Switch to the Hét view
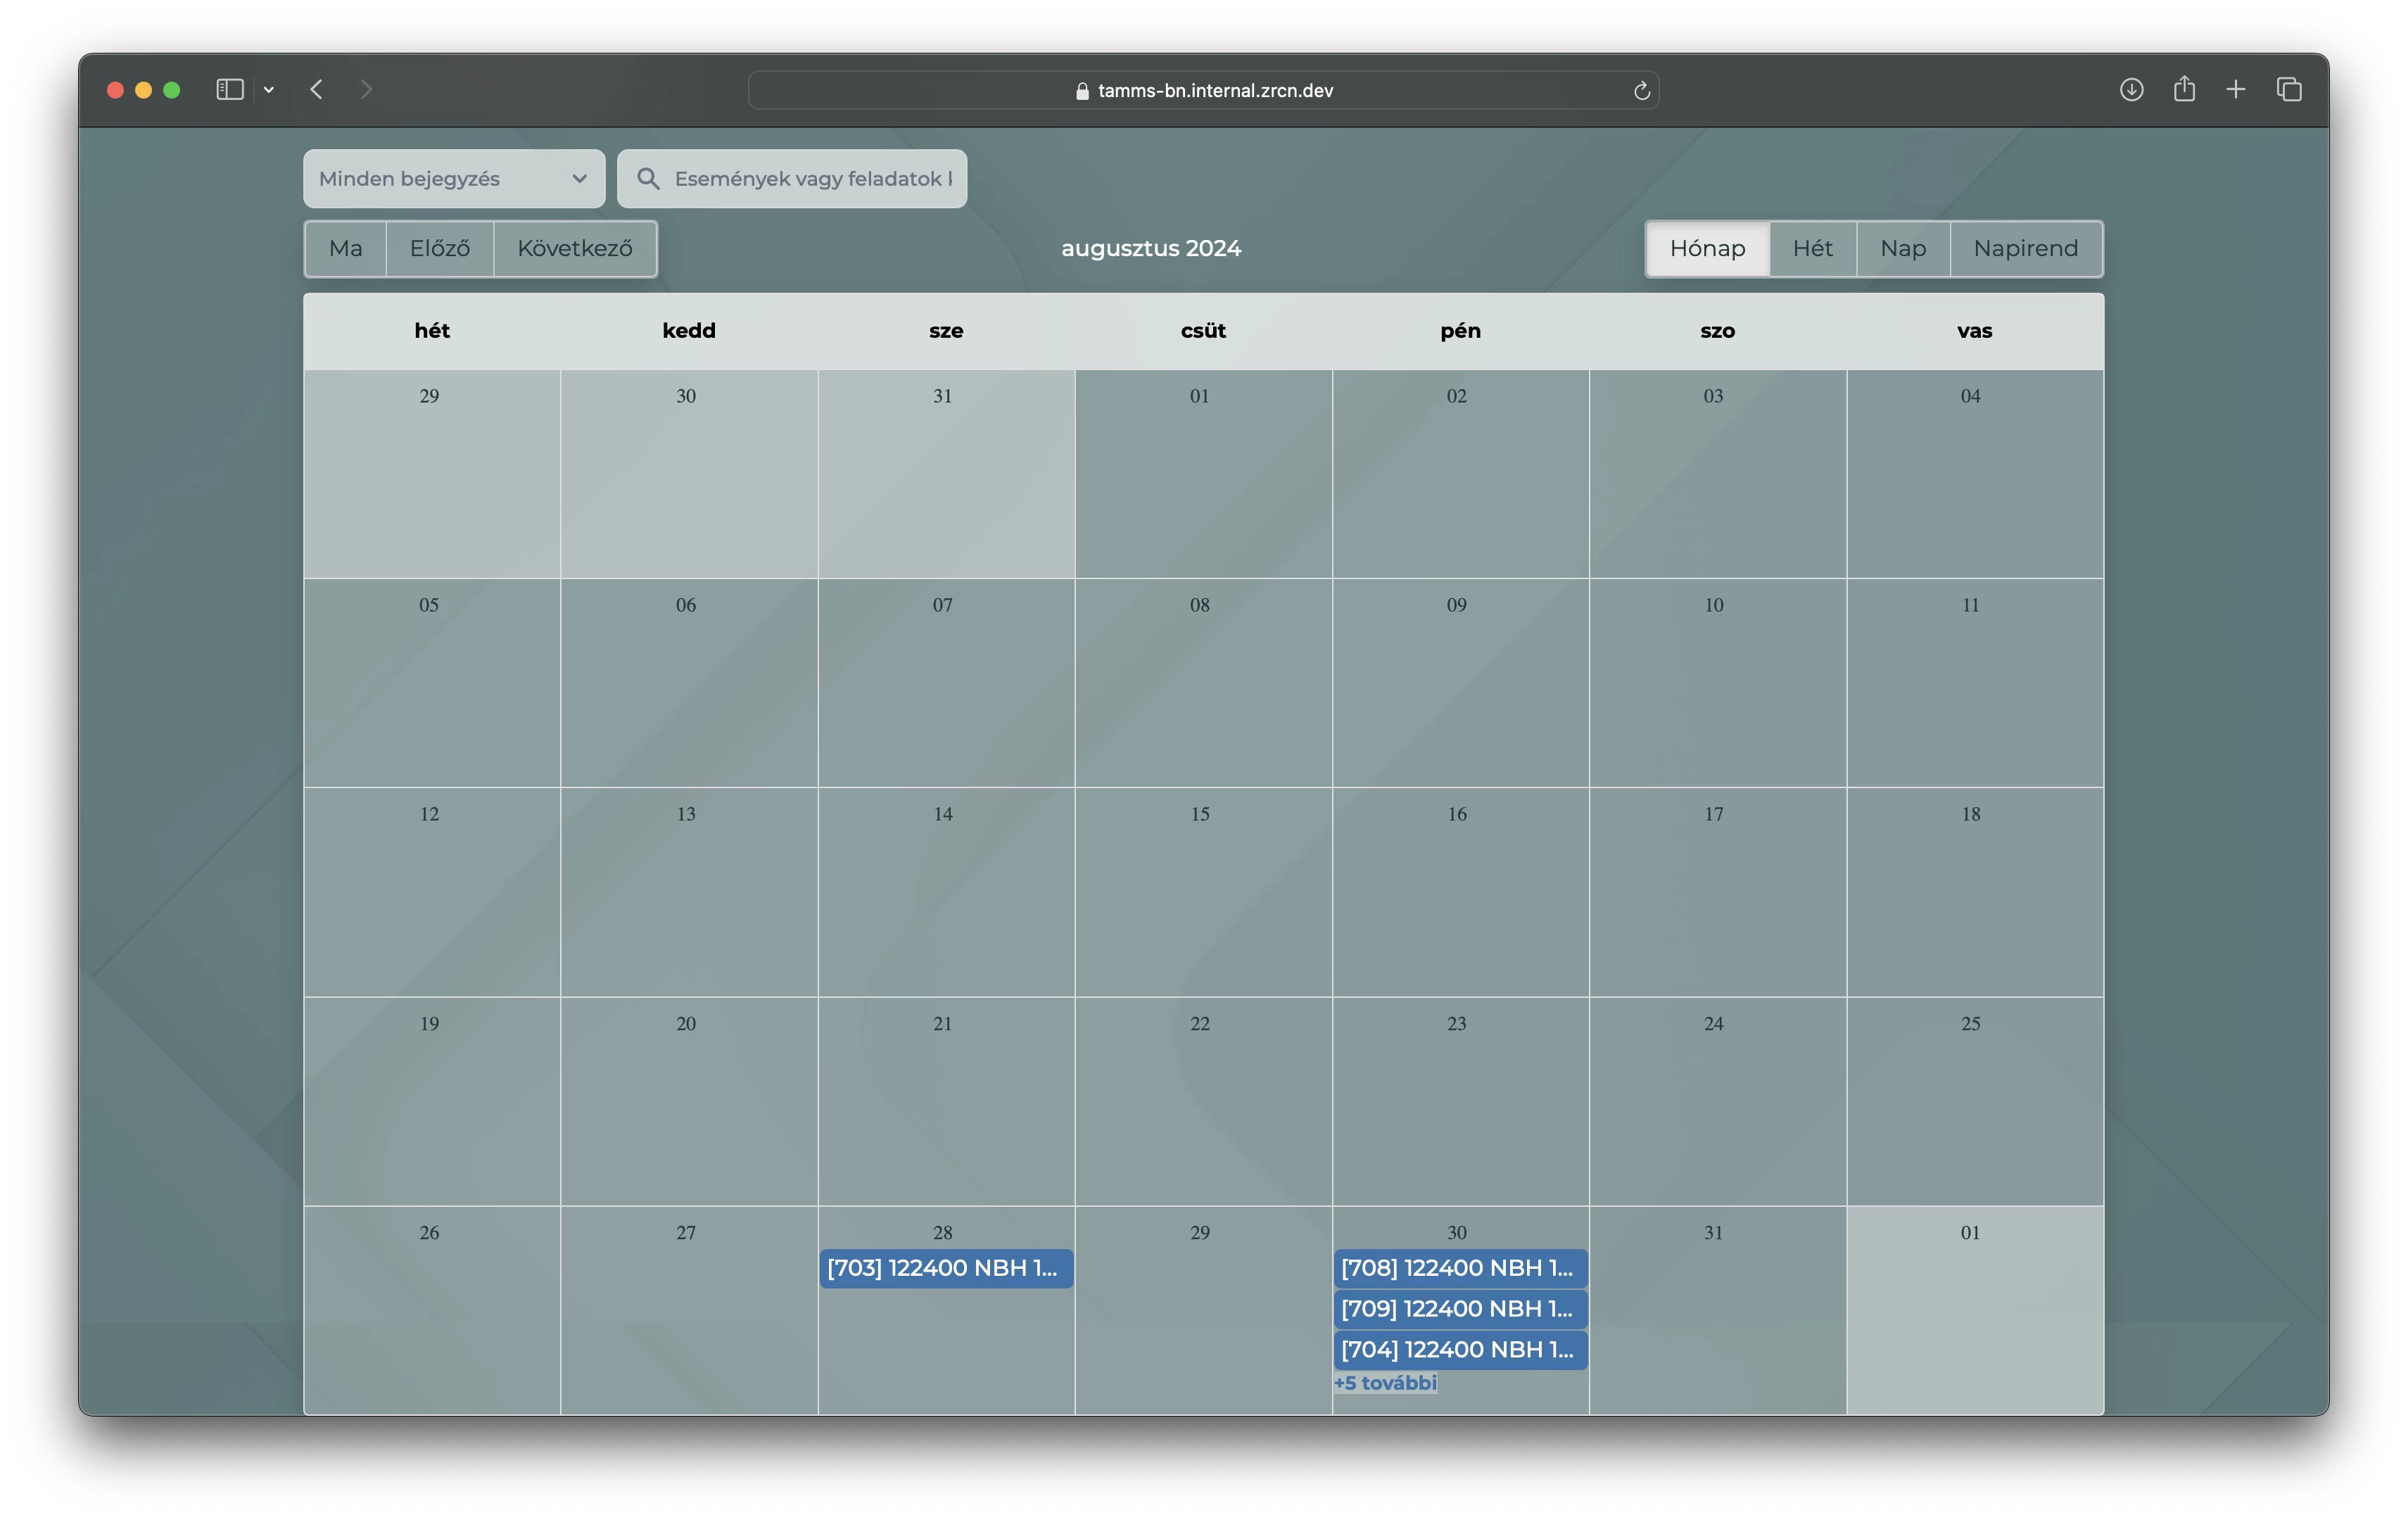This screenshot has width=2408, height=1520. (x=1812, y=248)
